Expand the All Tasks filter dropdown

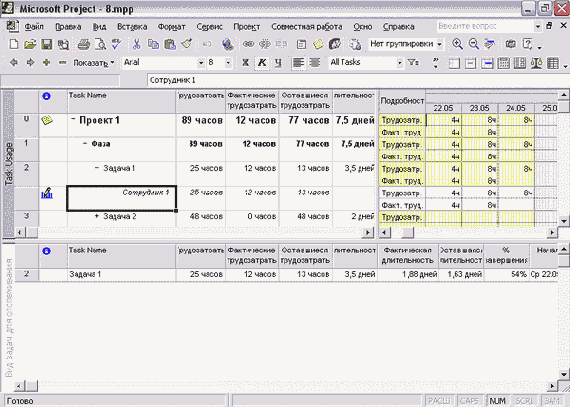point(400,63)
